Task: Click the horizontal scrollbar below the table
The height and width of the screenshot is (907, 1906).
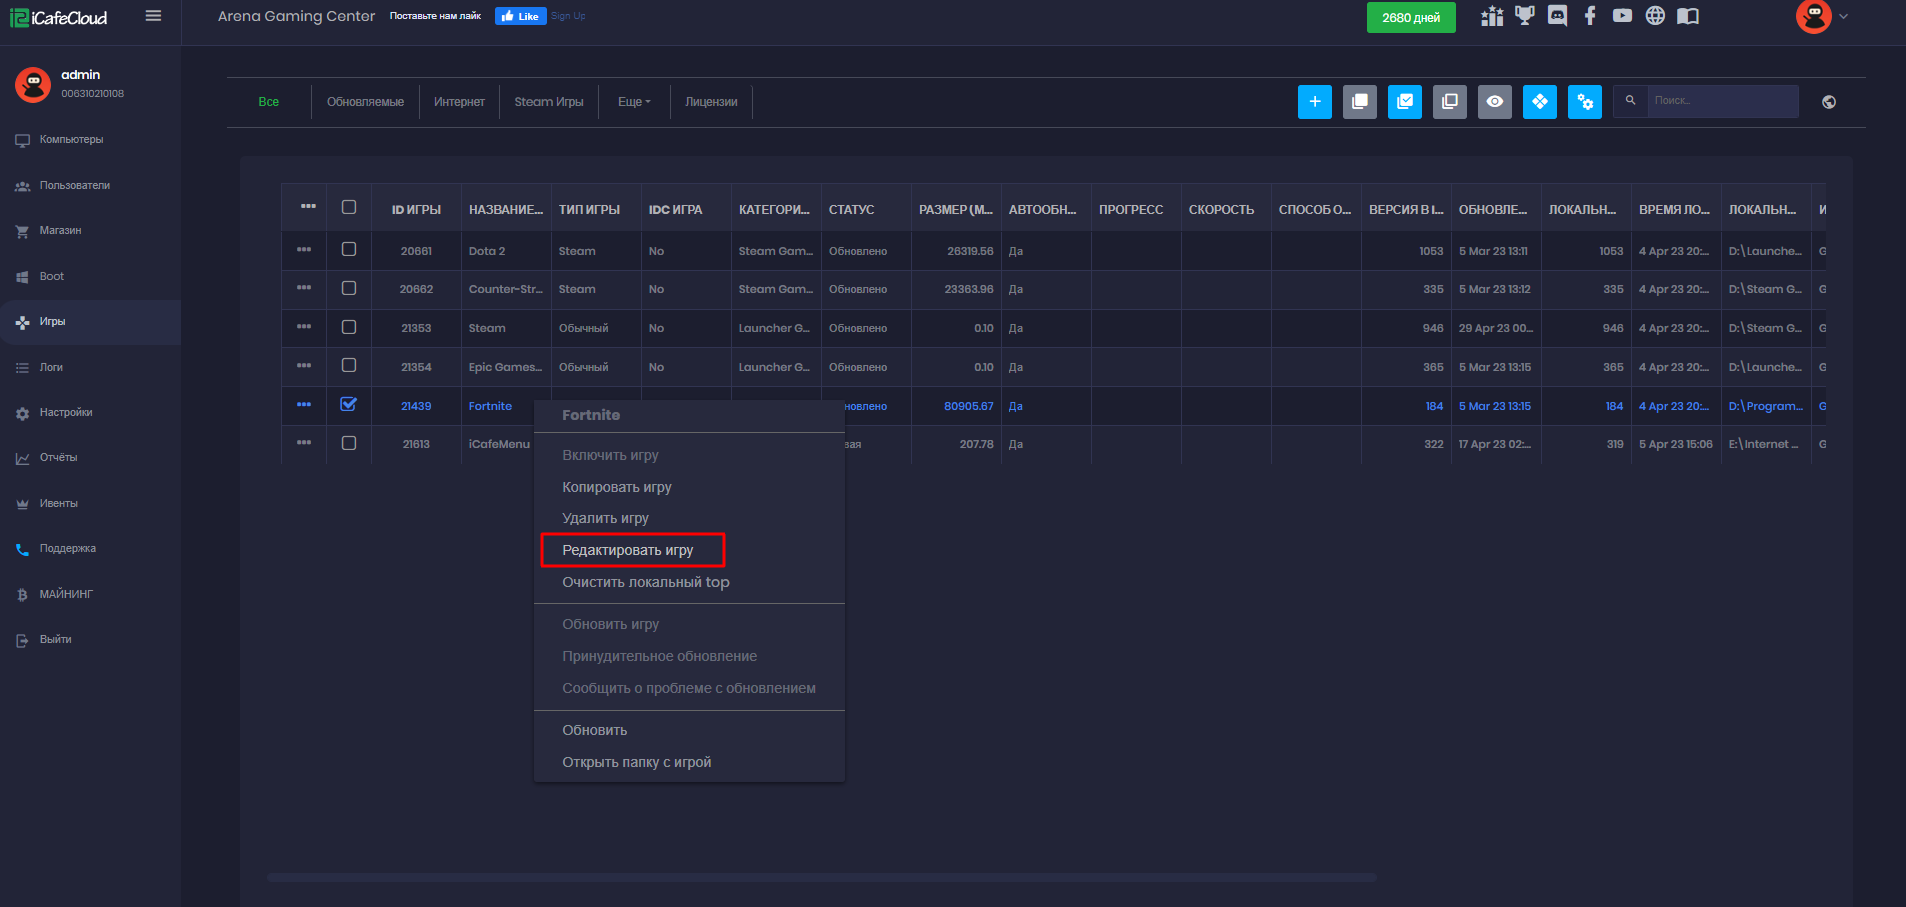Action: pos(821,877)
